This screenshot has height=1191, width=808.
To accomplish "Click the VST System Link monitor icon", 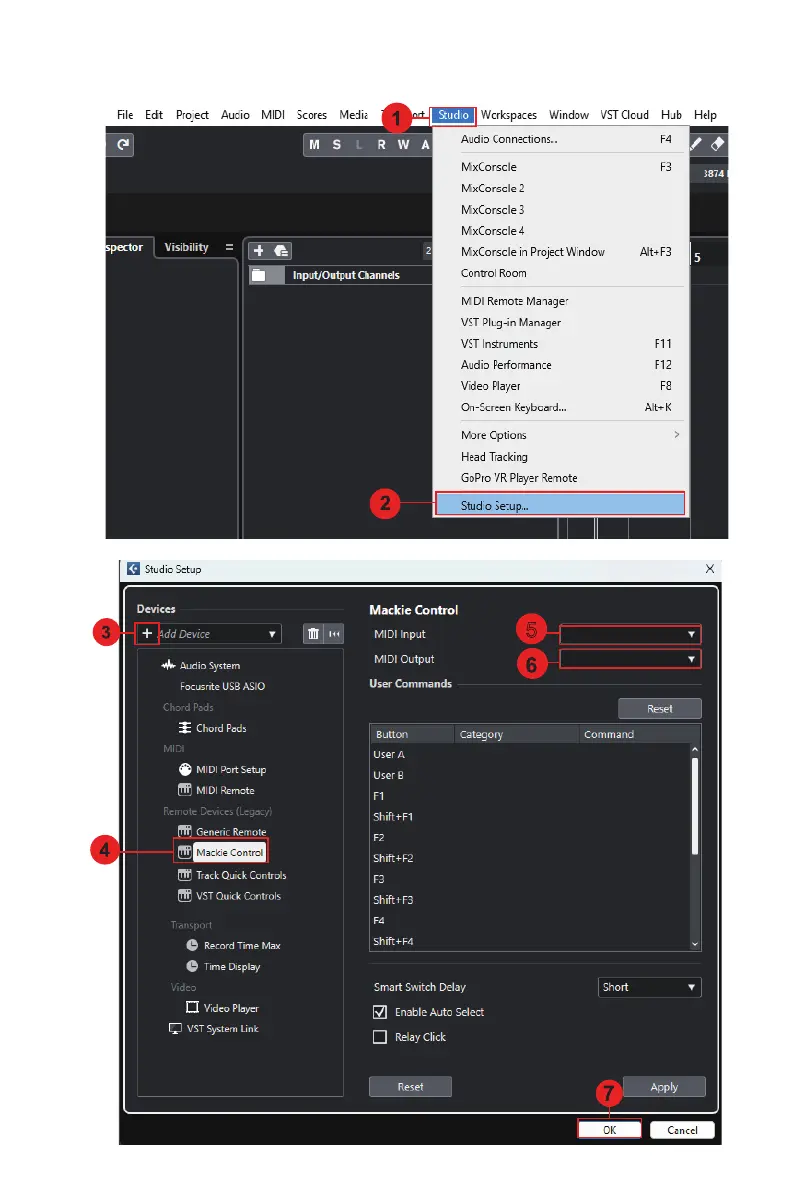I will (175, 1028).
